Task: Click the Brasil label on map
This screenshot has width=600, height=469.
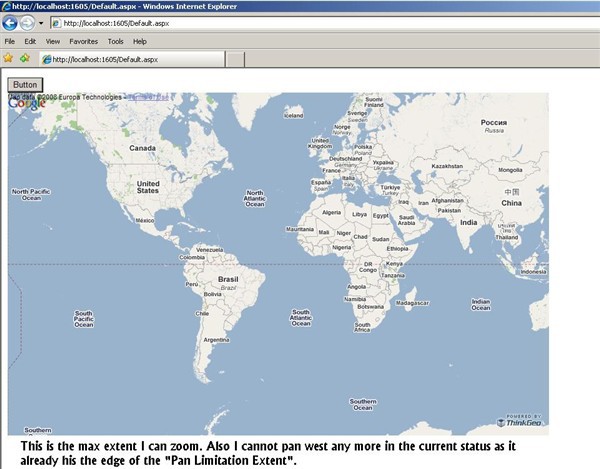Action: [228, 279]
